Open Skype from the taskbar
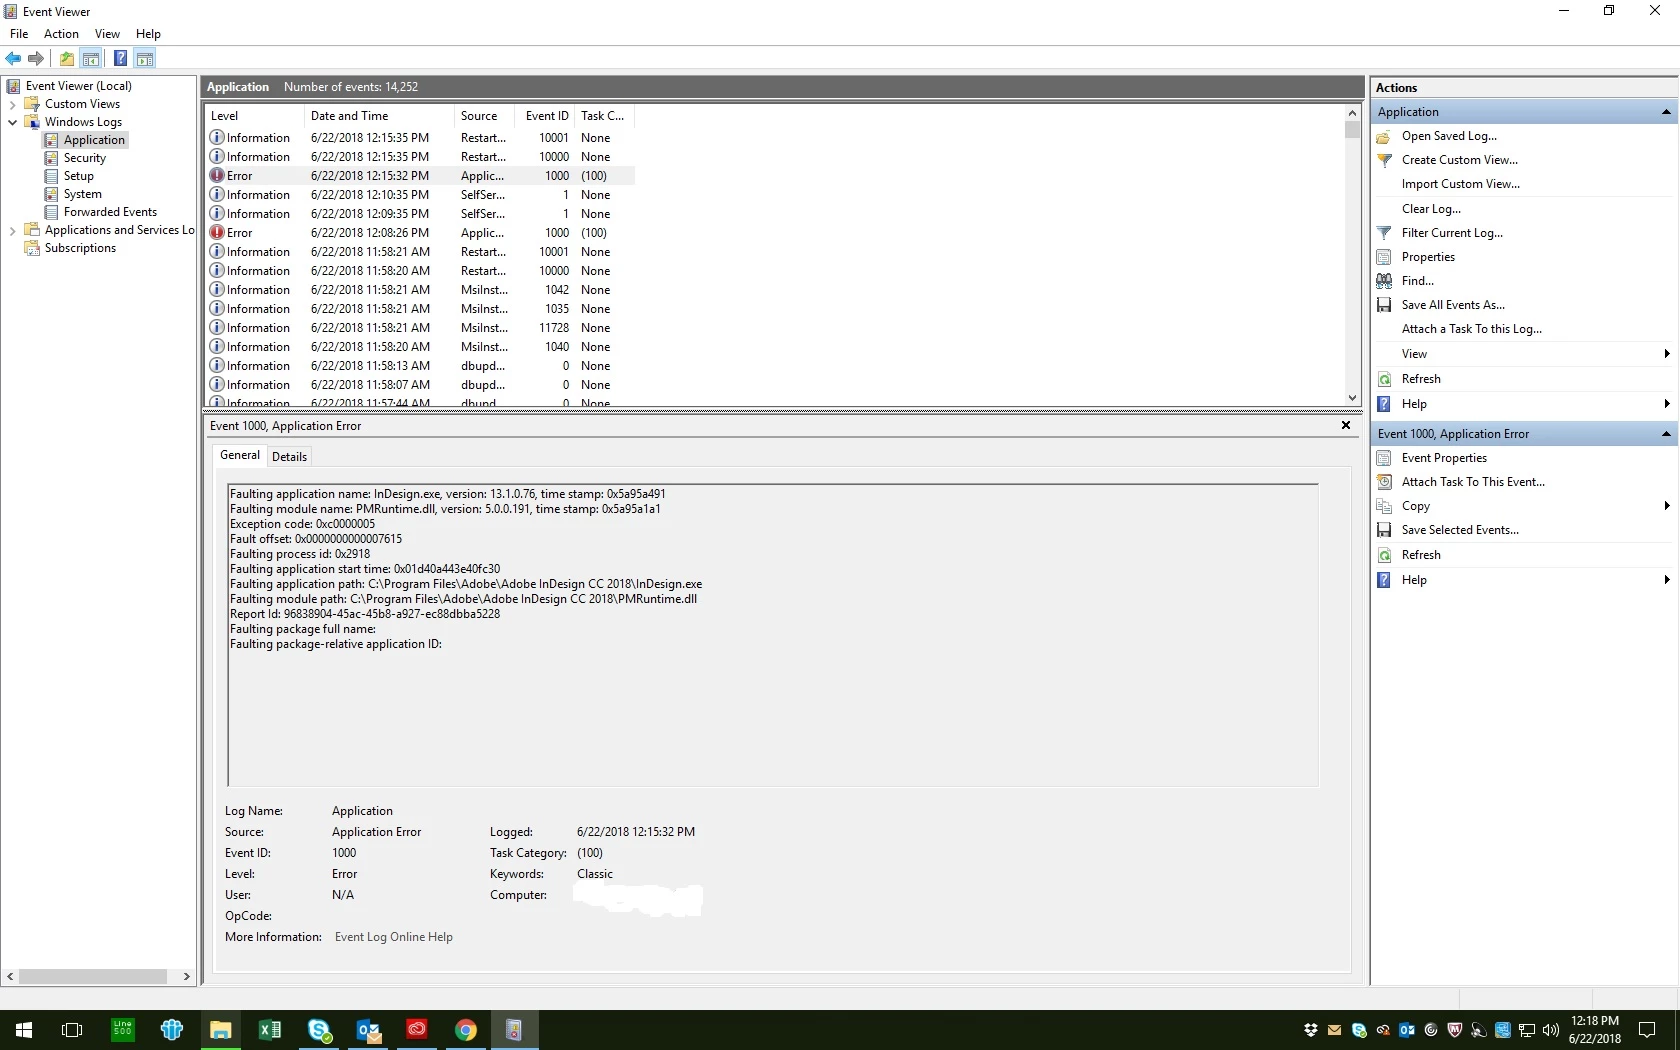 [x=319, y=1030]
